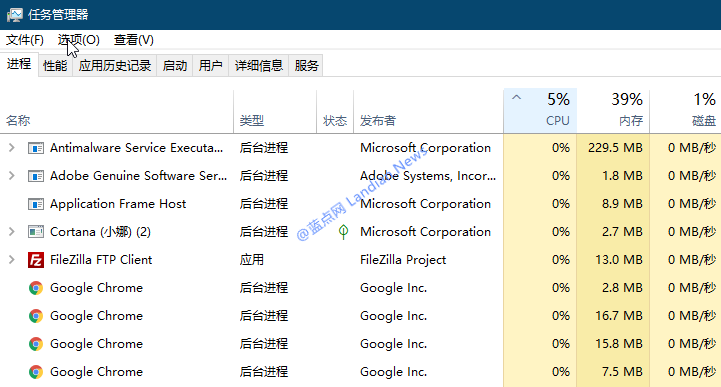721x387 pixels.
Task: Click the 8.9 MB memory value
Action: tap(622, 204)
